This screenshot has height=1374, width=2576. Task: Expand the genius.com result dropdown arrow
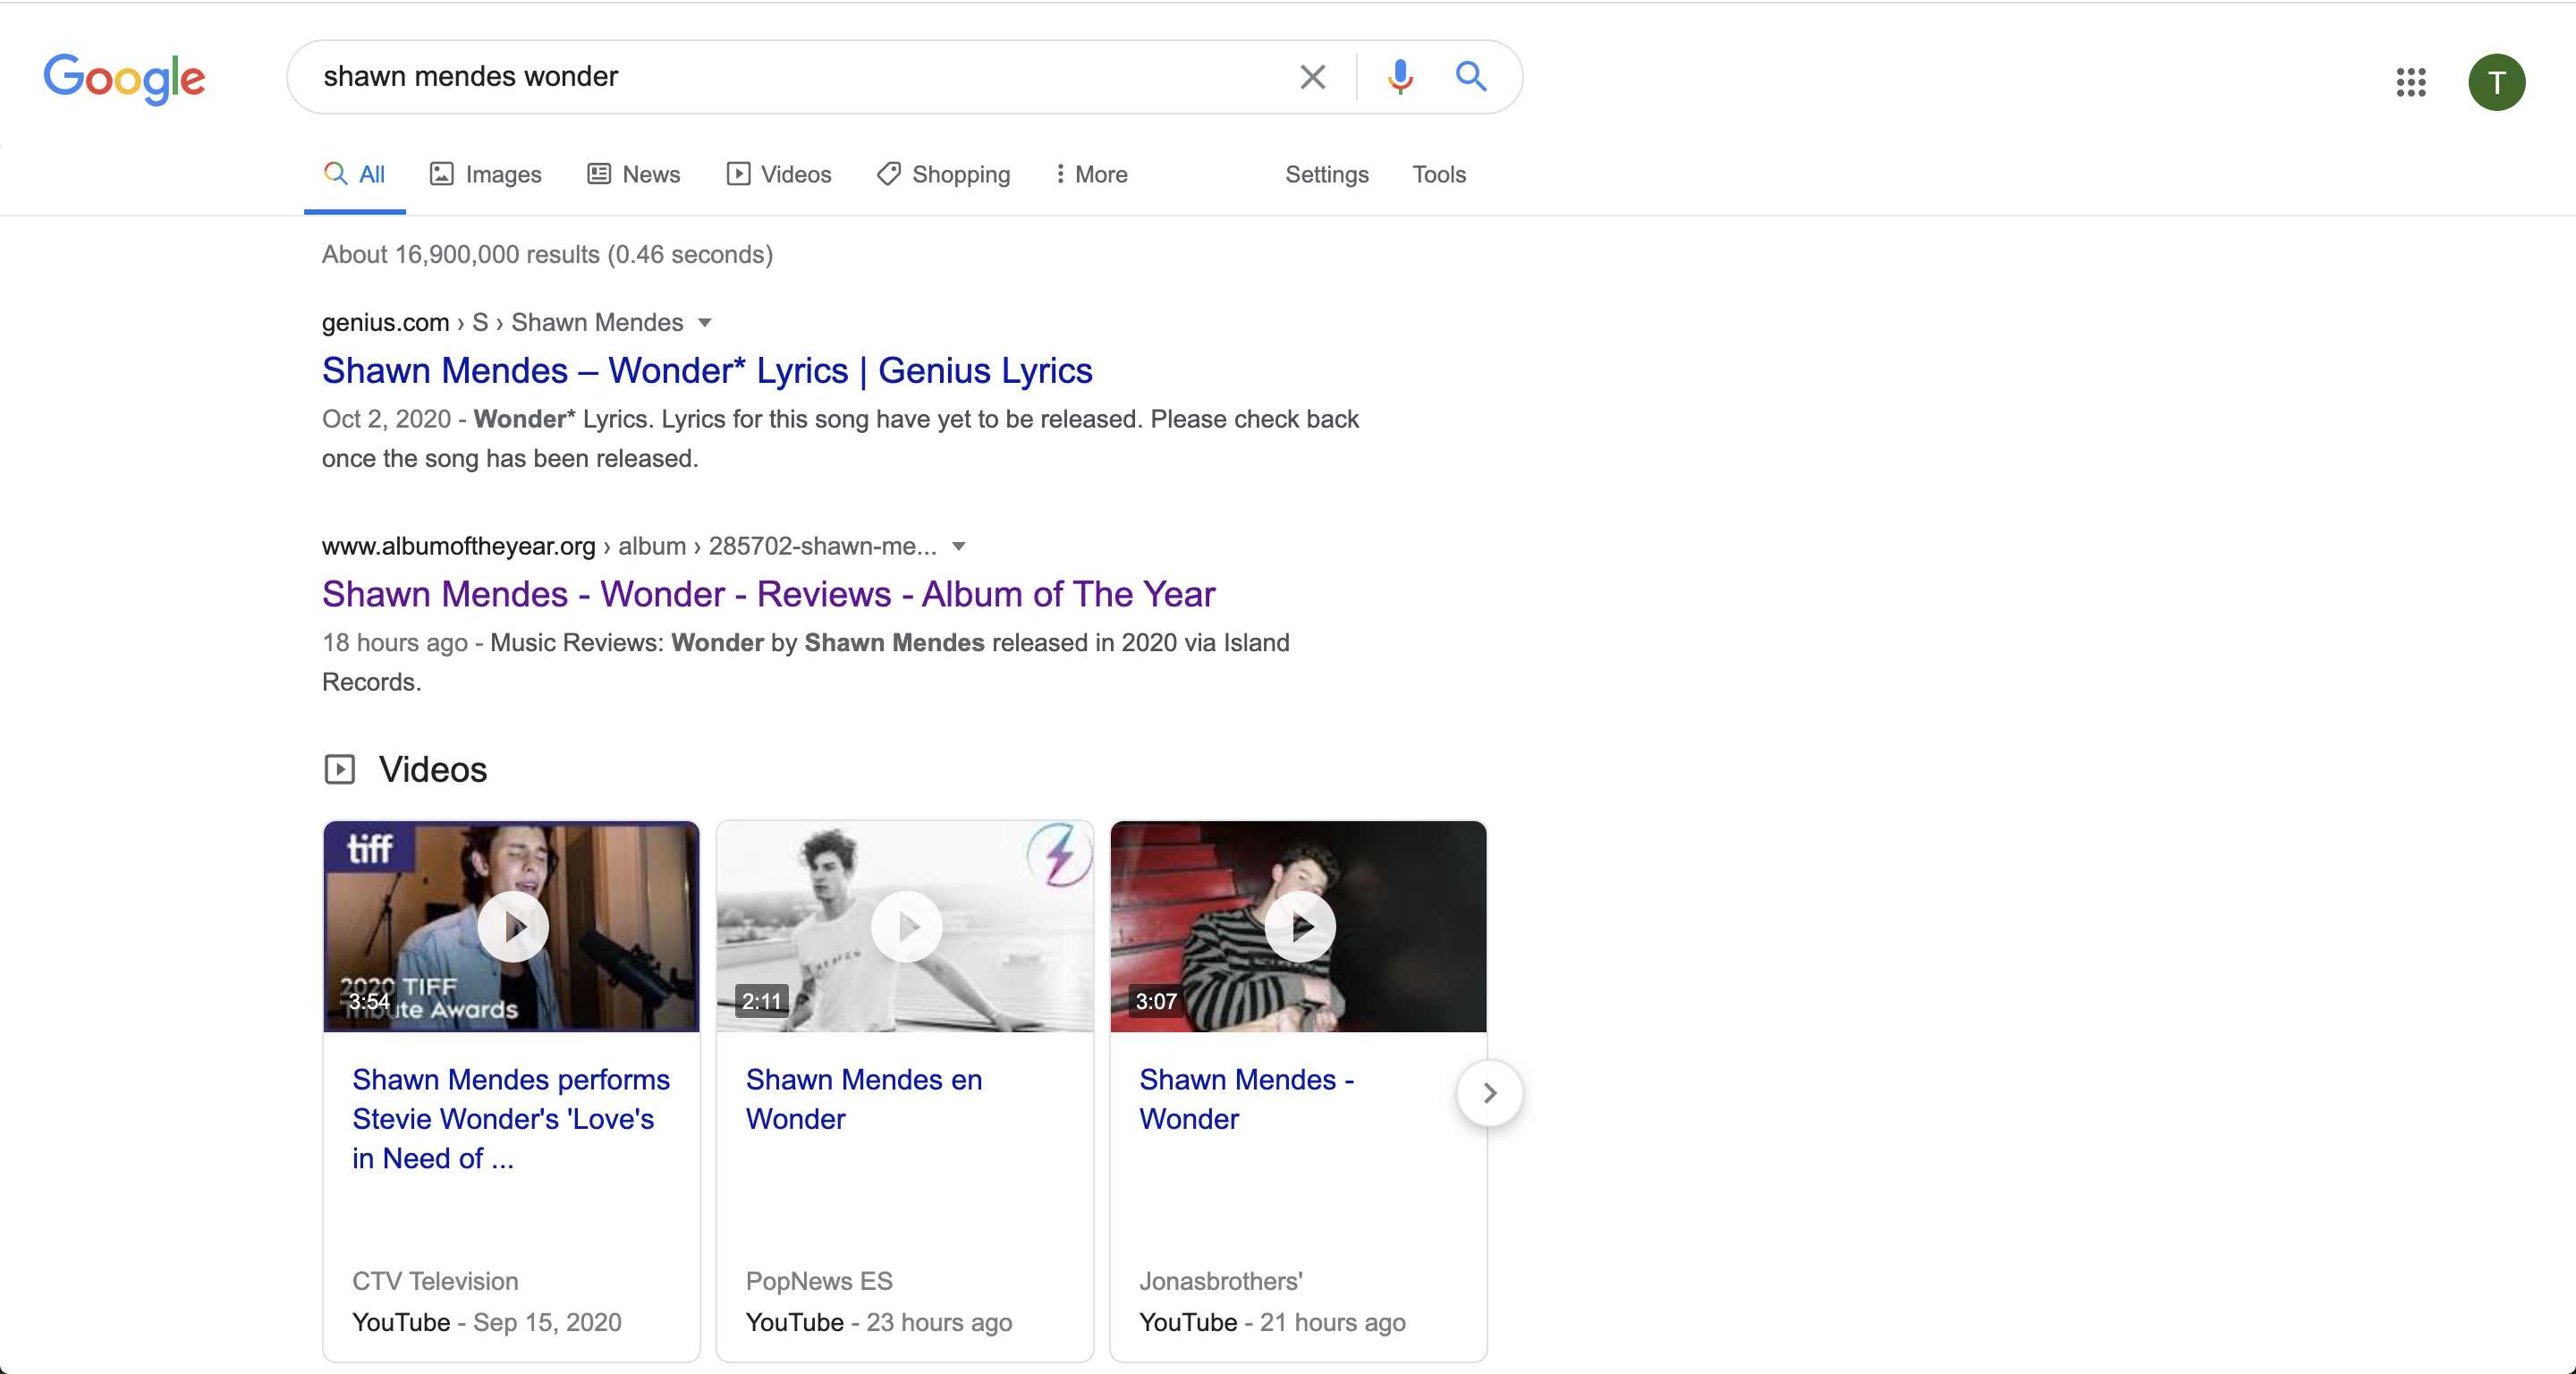707,322
